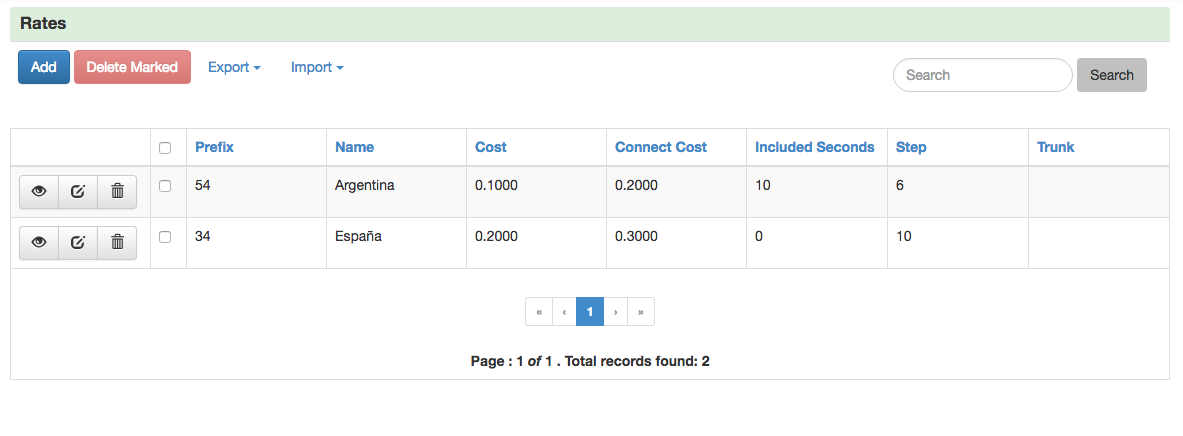
Task: Sort table by Prefix column
Action: click(x=214, y=147)
